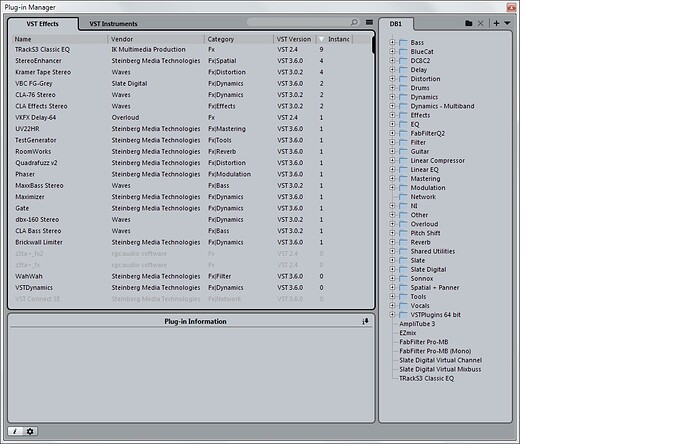Switch to the VST Effects tab

[x=43, y=24]
